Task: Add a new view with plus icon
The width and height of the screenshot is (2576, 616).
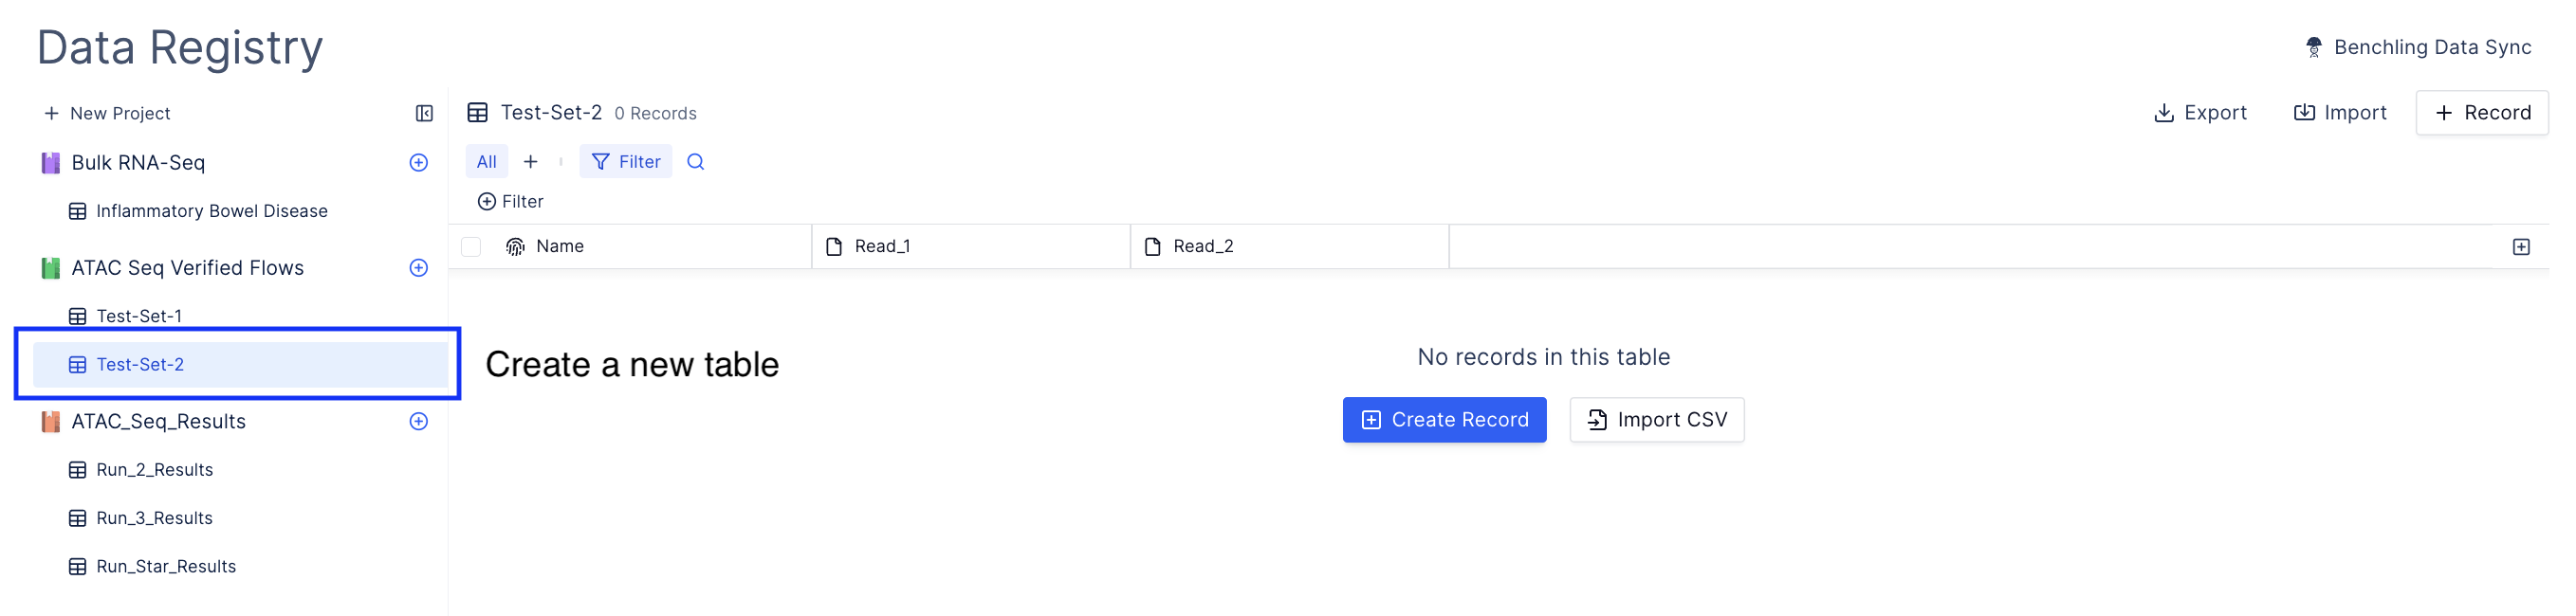Action: 531,161
